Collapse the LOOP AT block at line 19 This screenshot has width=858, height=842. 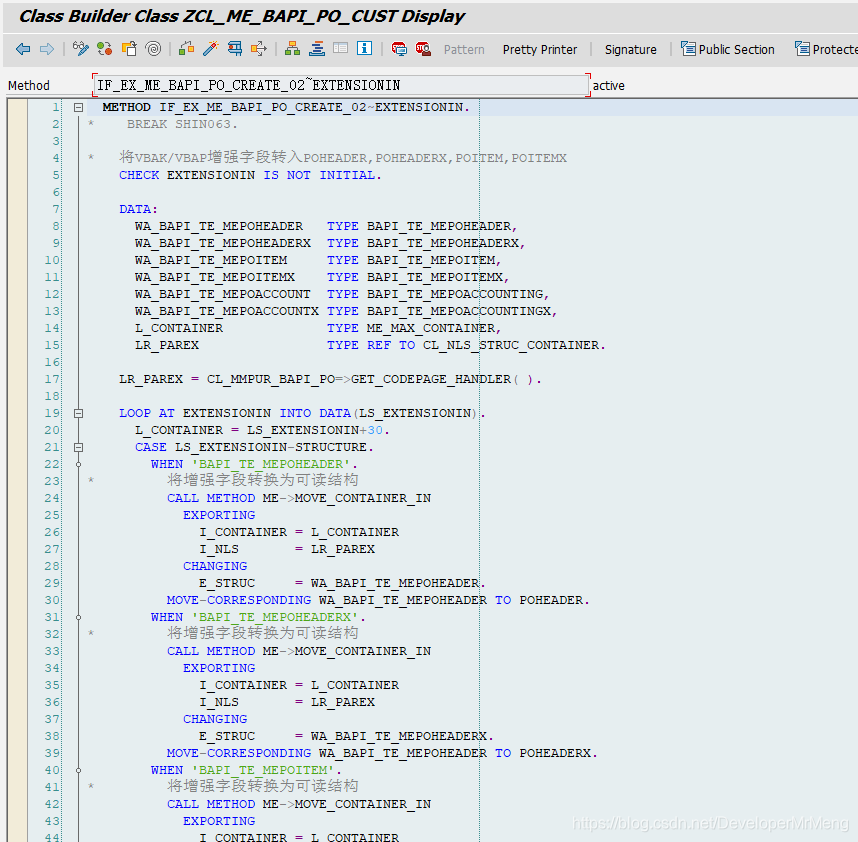78,414
